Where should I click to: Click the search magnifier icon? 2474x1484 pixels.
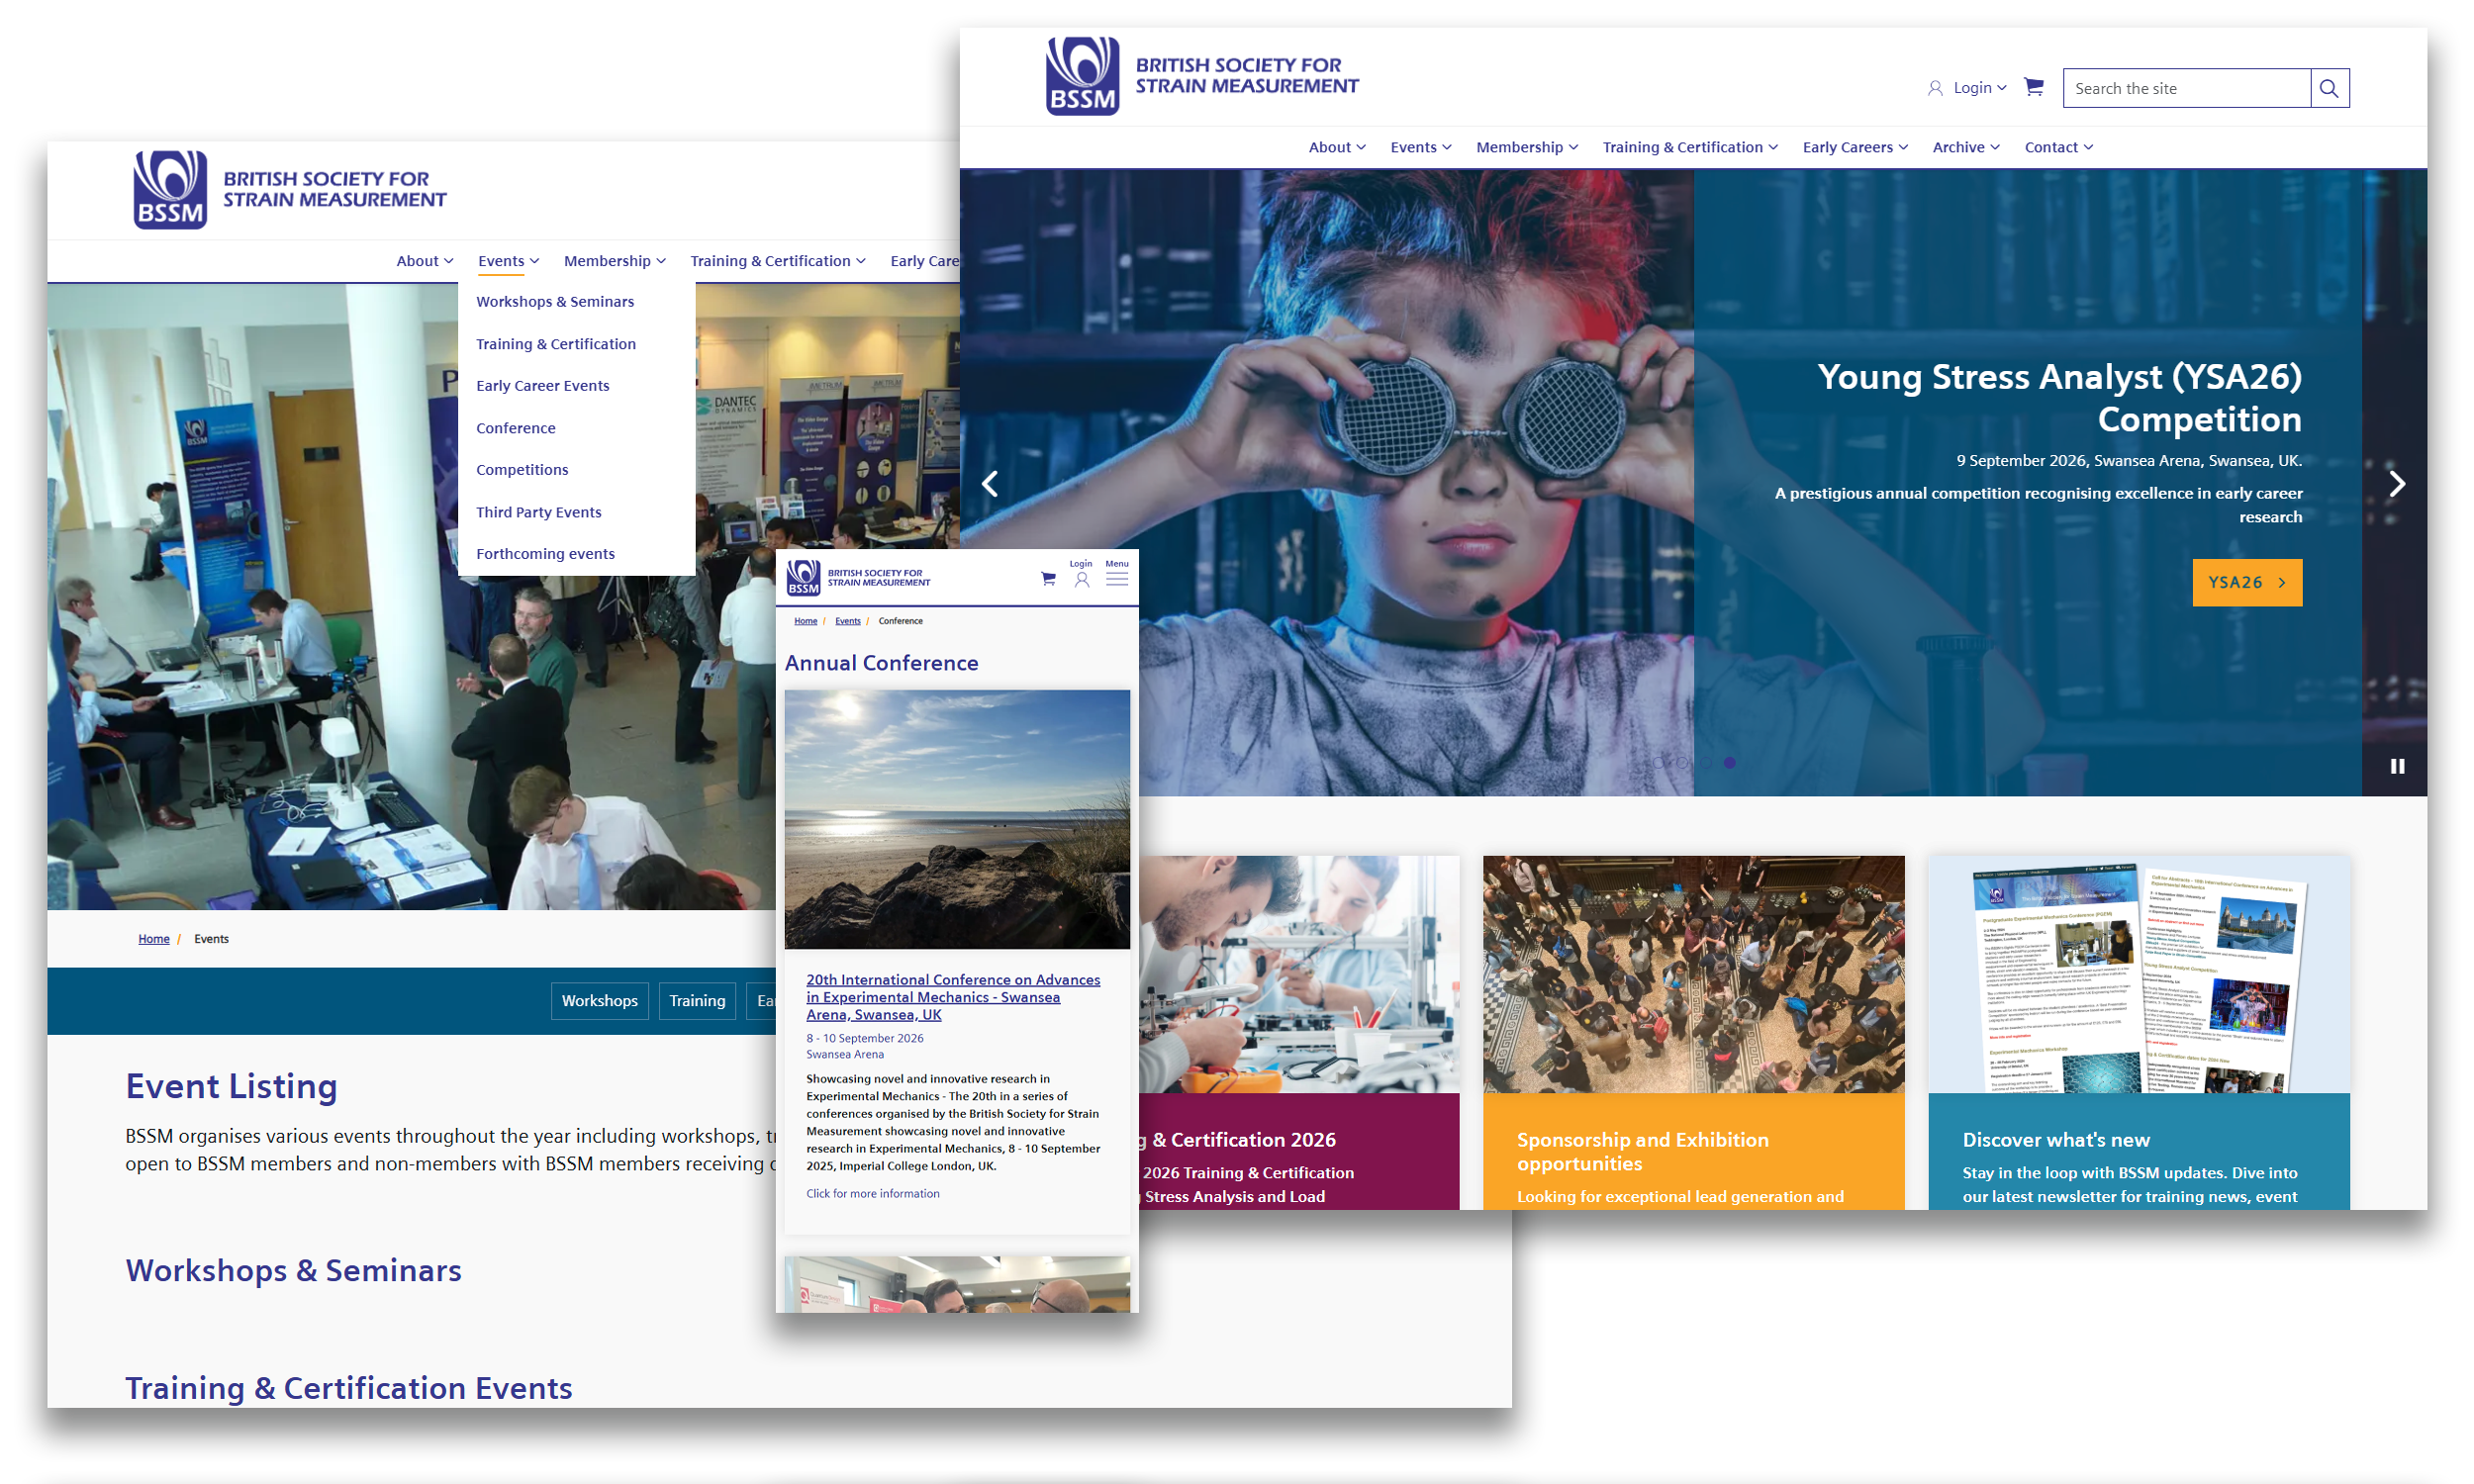(2328, 88)
